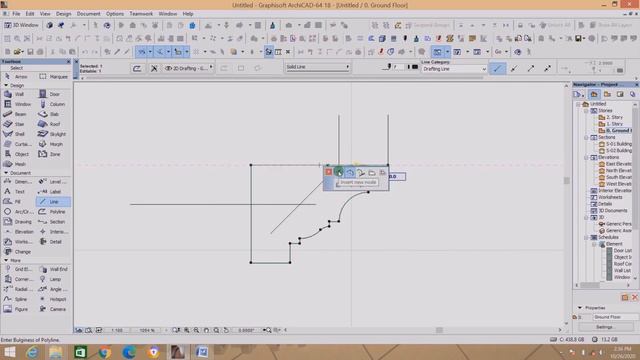This screenshot has width=640, height=360.
Task: Select the Text tool
Action: click(15, 191)
